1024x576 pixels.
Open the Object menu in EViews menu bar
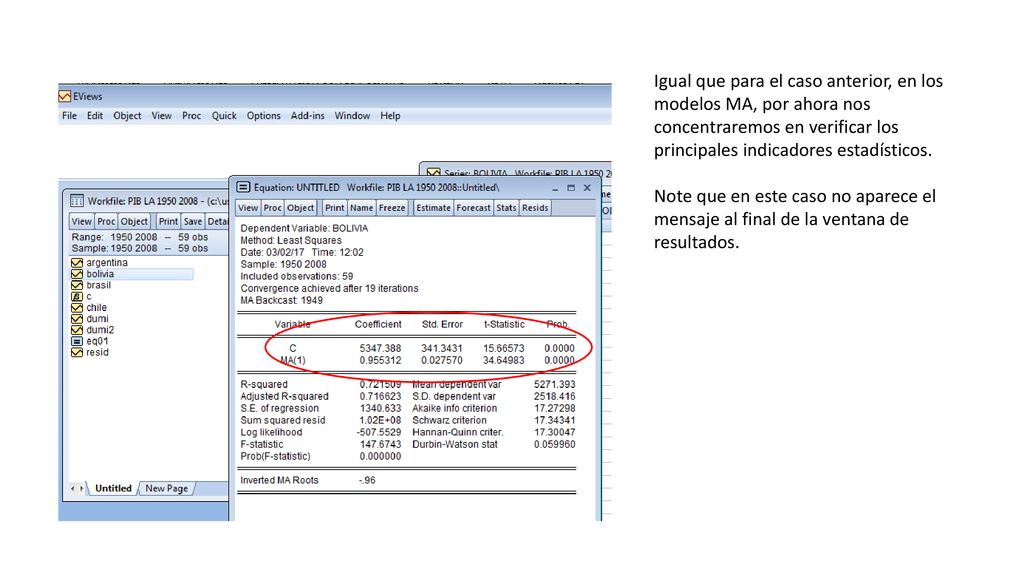coord(127,116)
